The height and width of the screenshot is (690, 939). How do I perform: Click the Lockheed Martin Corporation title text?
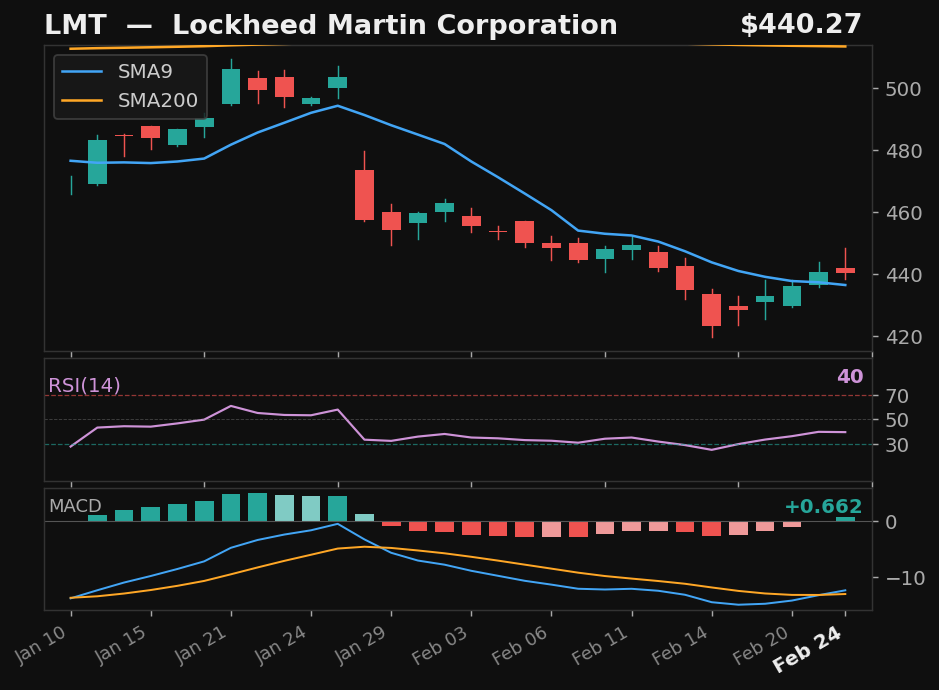coord(395,26)
